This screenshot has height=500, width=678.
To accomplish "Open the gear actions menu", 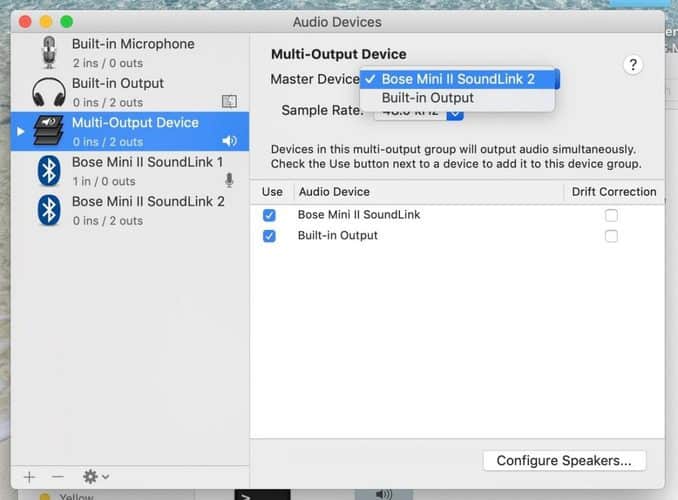I will [96, 477].
